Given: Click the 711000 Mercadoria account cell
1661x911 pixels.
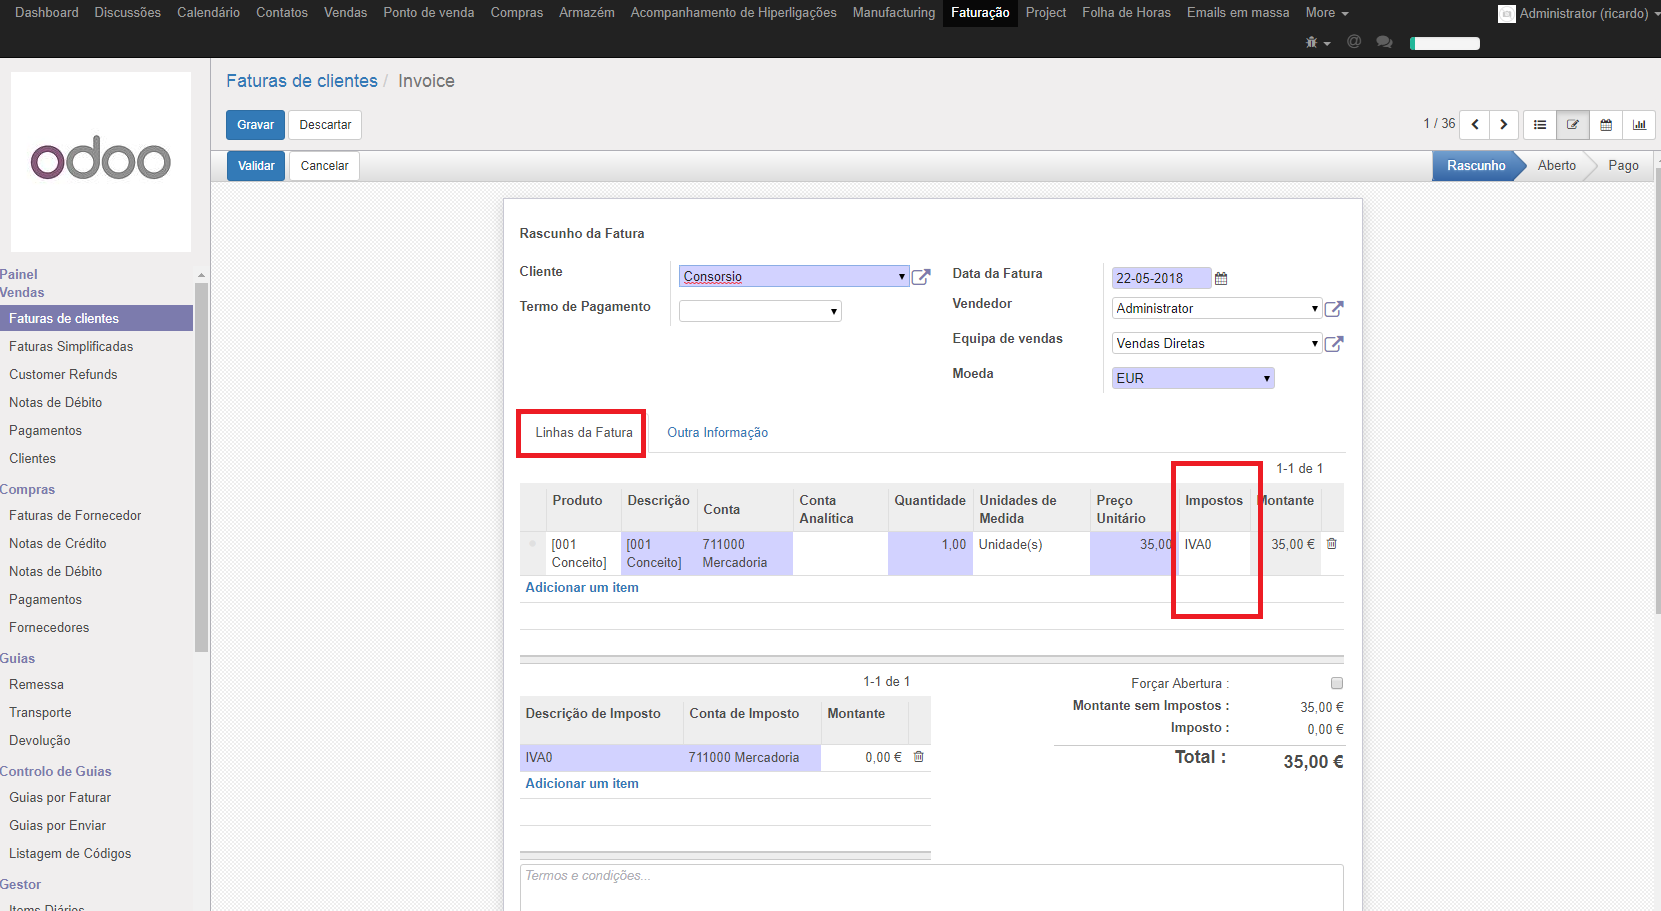Looking at the screenshot, I should pyautogui.click(x=744, y=553).
